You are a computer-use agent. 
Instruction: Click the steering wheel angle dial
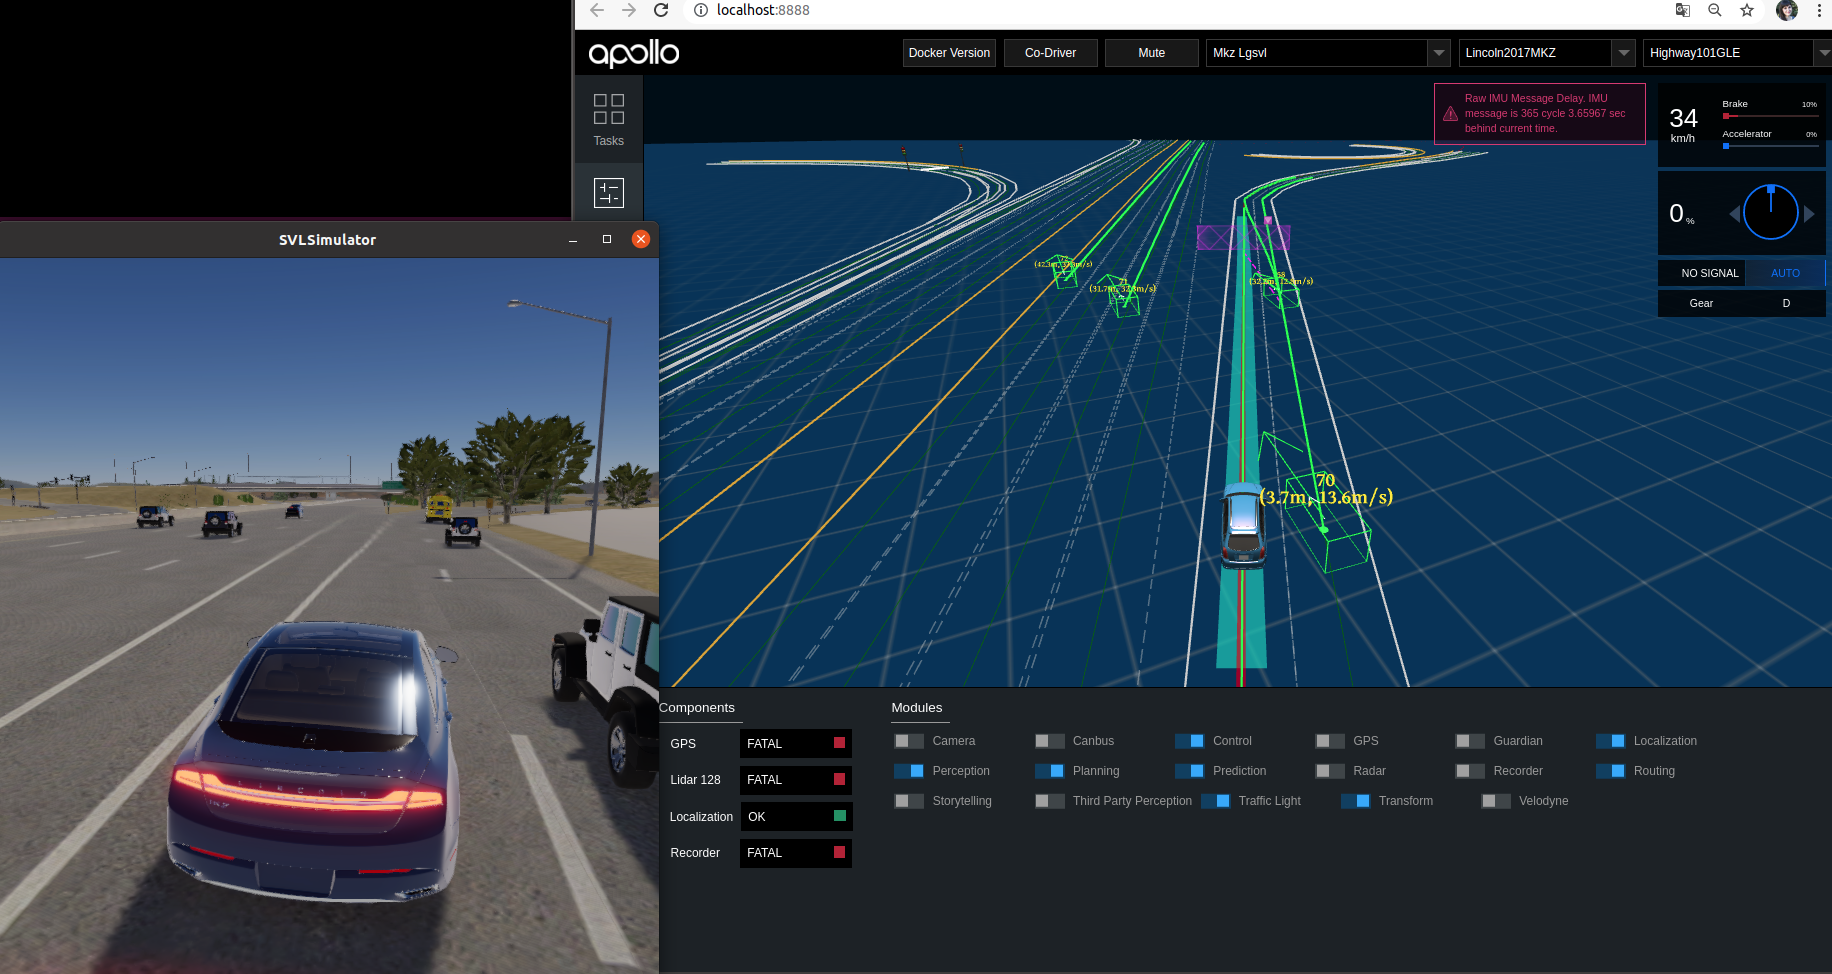[x=1771, y=212]
